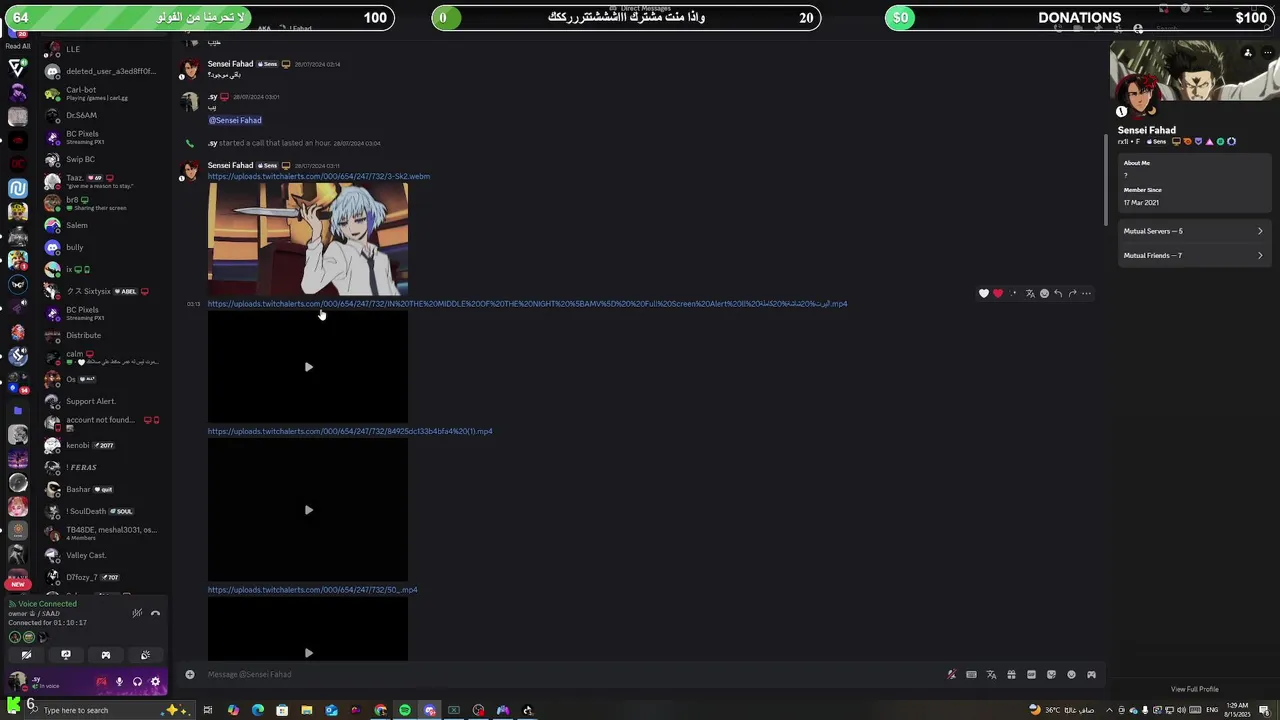Click the crossed mic icon in message bar
The width and height of the screenshot is (1280, 720).
951,674
